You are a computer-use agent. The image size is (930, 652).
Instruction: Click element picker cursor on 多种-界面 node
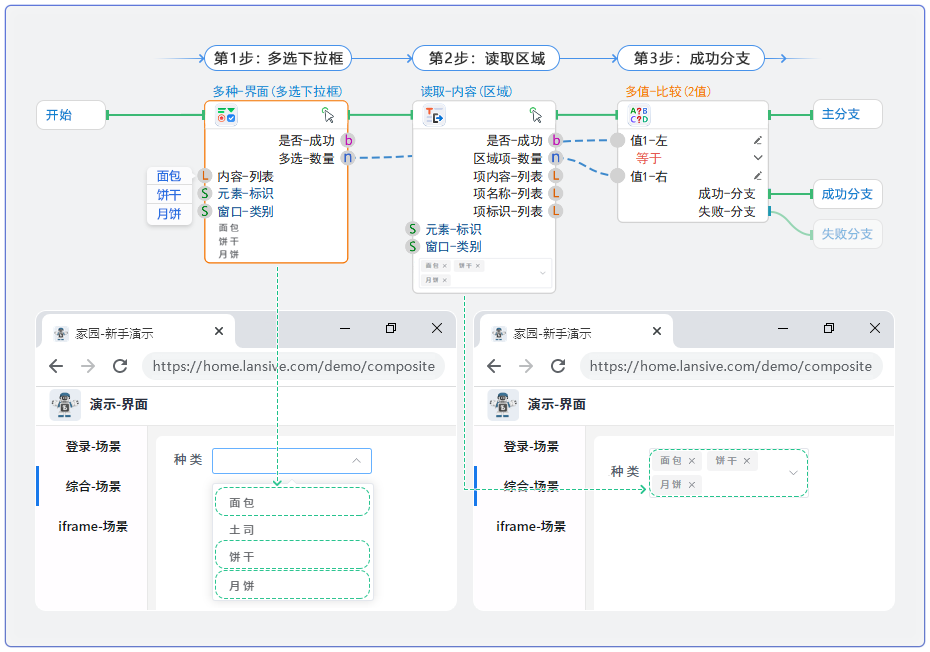[x=328, y=115]
